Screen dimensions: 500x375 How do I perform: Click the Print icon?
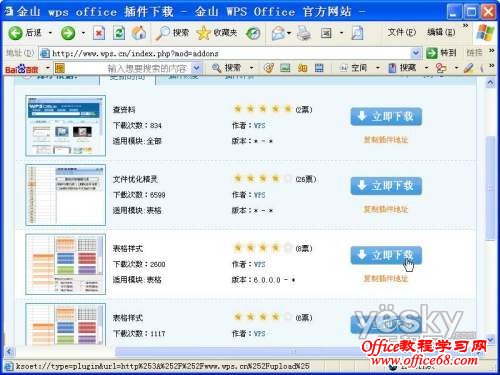tap(304, 33)
